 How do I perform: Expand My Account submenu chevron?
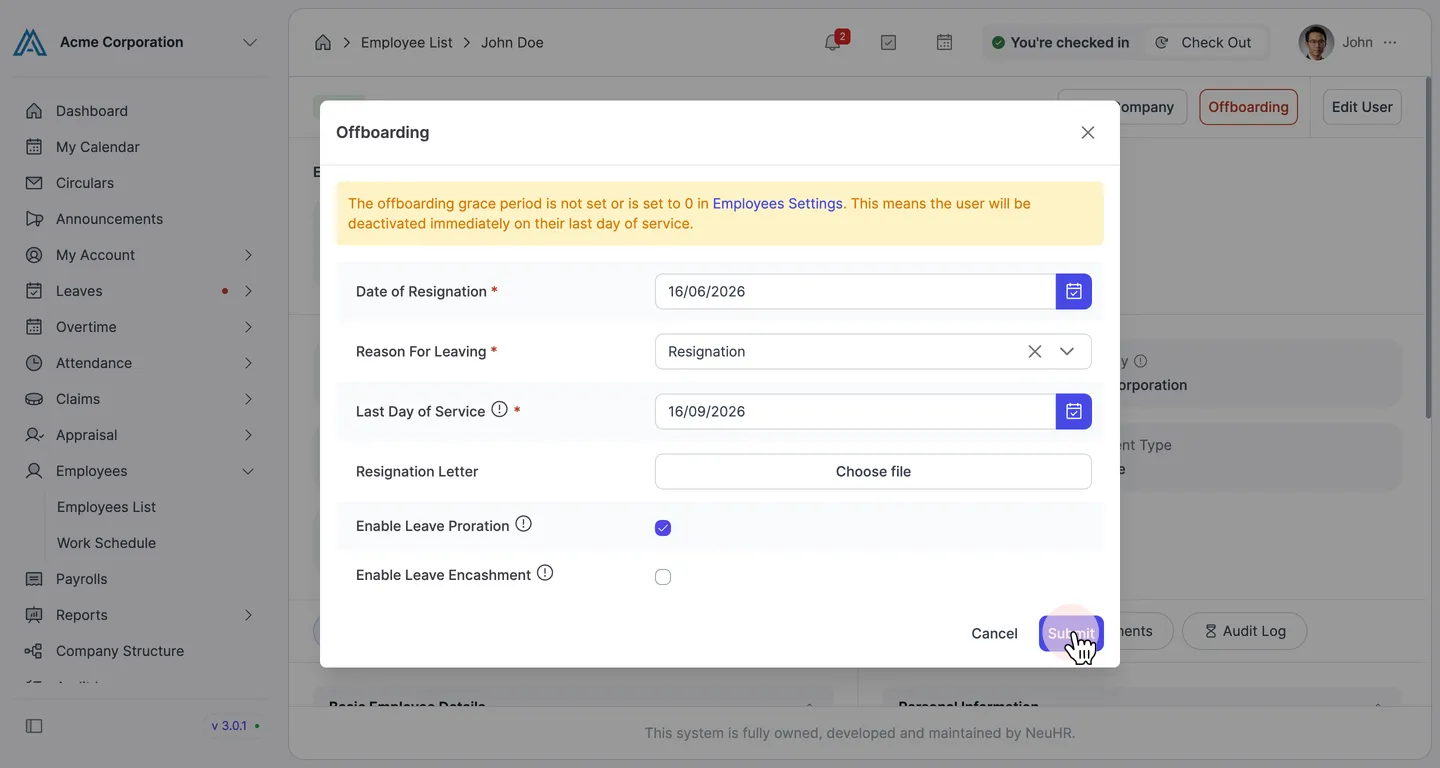[x=248, y=255]
